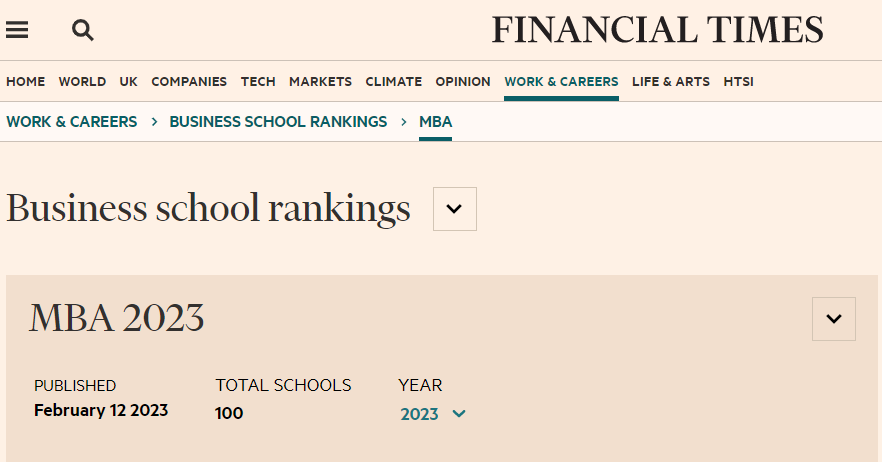Viewport: 882px width, 462px height.
Task: Expand the MBA 2023 ranking selector
Action: tap(833, 319)
